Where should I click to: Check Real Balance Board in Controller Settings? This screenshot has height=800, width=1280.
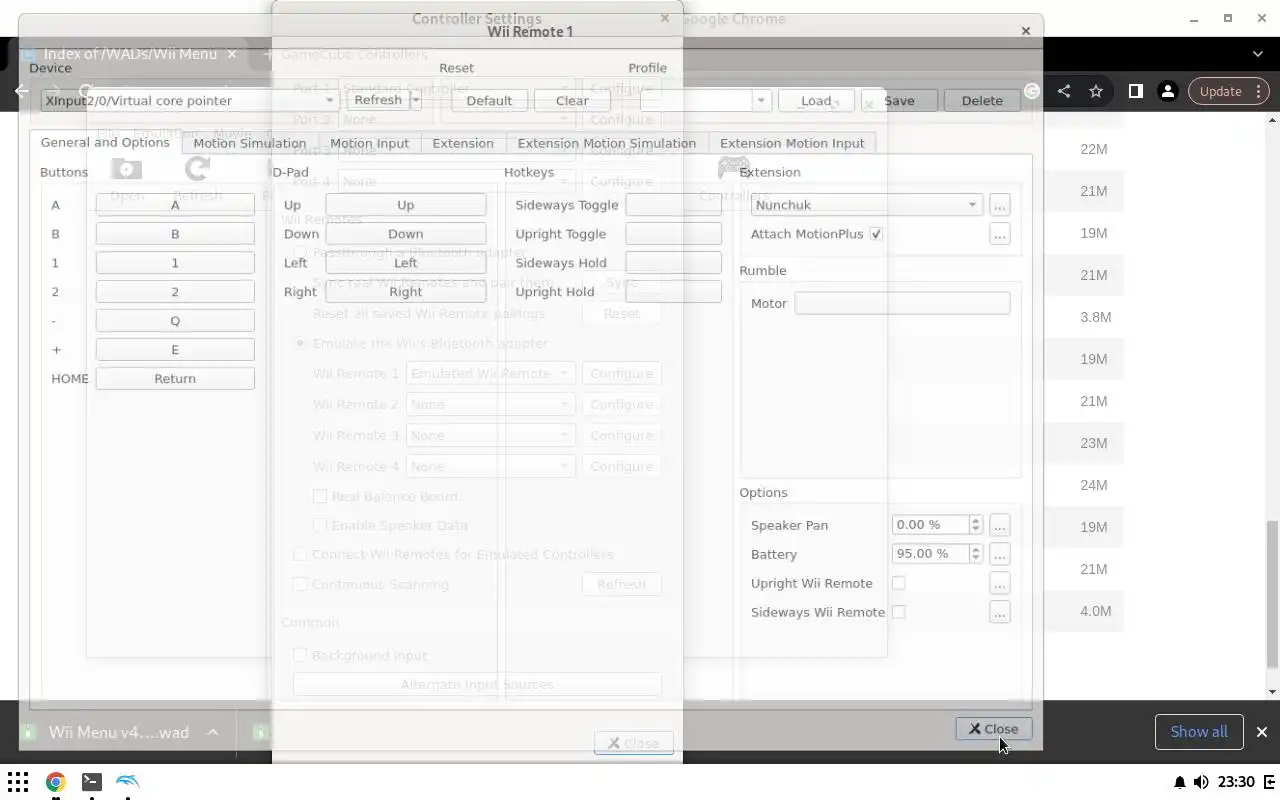(x=320, y=496)
